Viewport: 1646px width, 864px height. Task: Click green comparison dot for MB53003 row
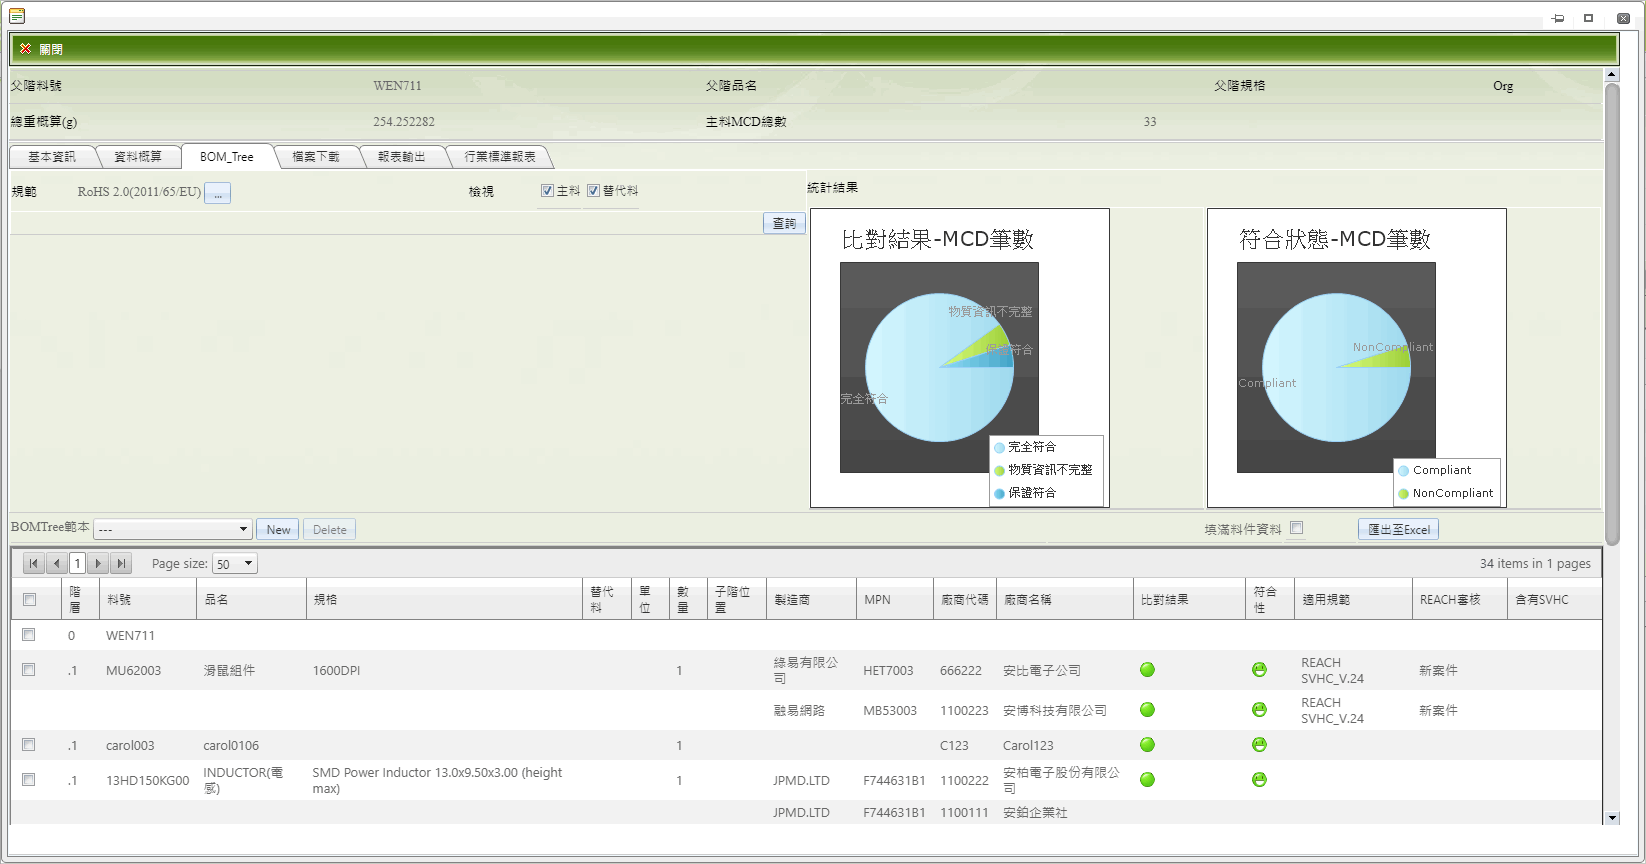pos(1147,710)
